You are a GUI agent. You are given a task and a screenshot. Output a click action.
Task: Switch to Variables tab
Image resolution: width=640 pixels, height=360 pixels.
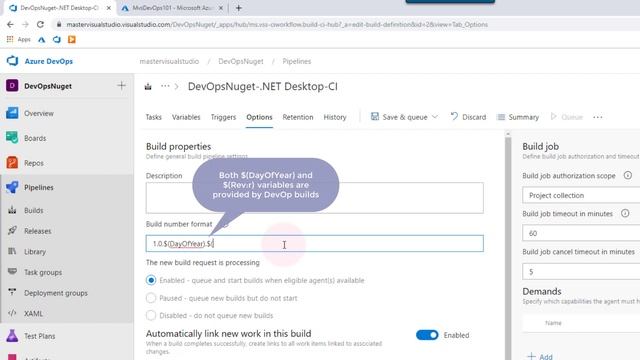[x=186, y=117]
